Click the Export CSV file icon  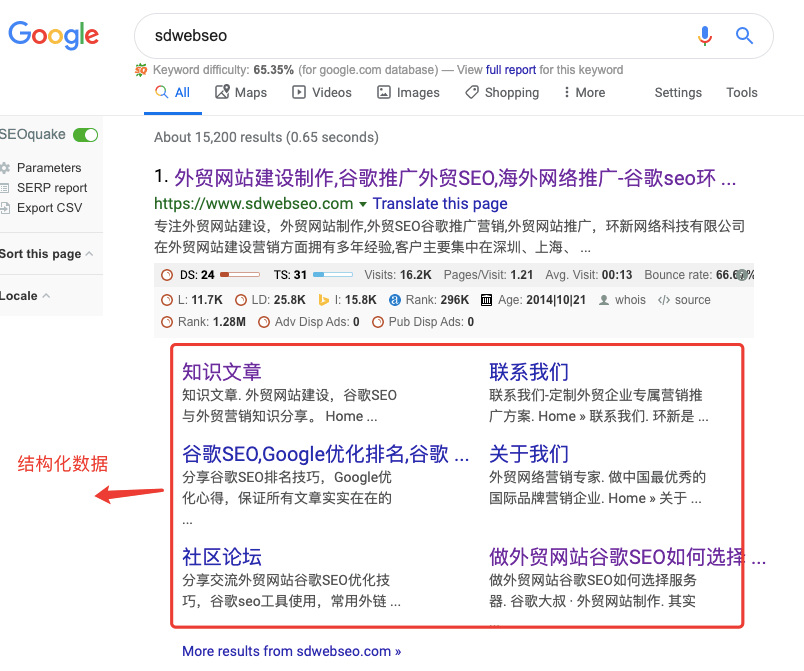tap(5, 208)
